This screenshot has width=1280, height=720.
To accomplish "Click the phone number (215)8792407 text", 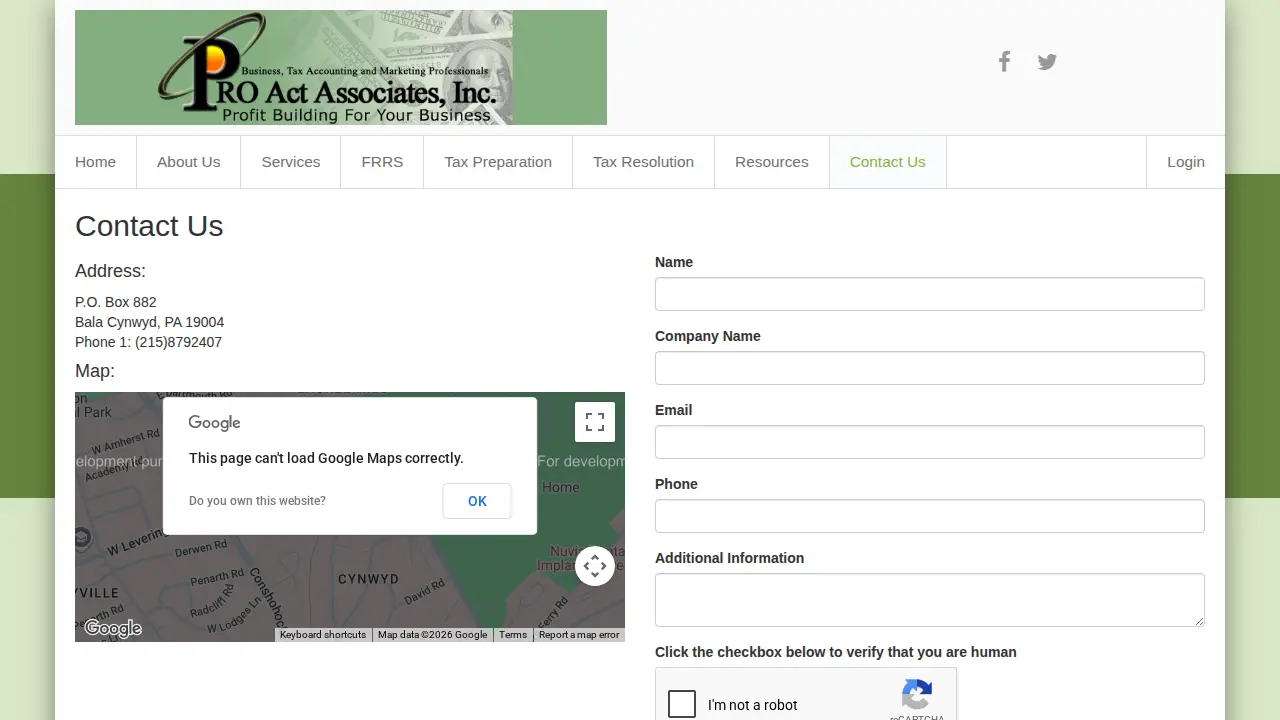I will click(x=179, y=342).
